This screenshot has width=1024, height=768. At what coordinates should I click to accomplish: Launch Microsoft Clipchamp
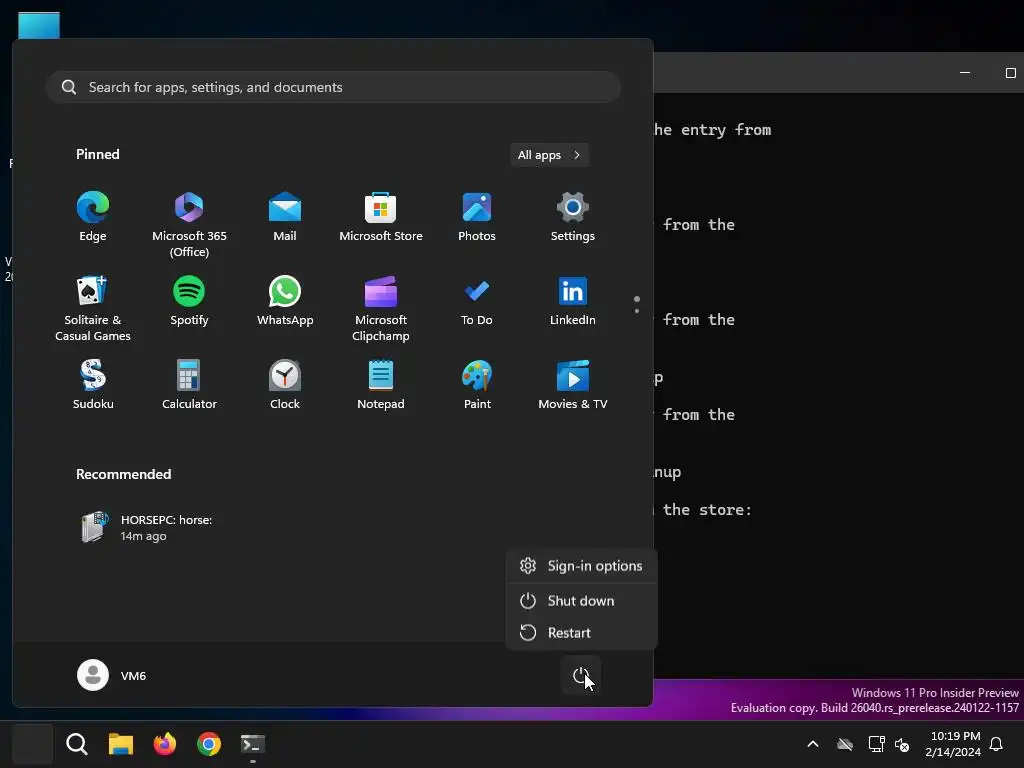[x=381, y=308]
